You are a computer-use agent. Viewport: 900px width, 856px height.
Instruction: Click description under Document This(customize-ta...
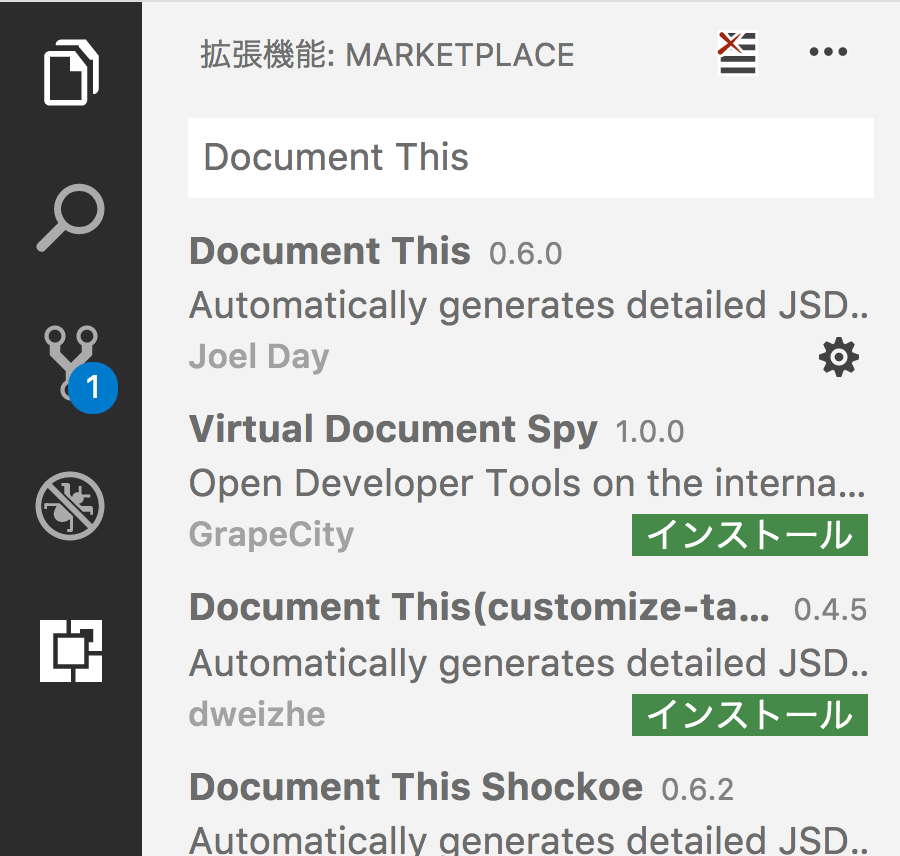point(528,663)
